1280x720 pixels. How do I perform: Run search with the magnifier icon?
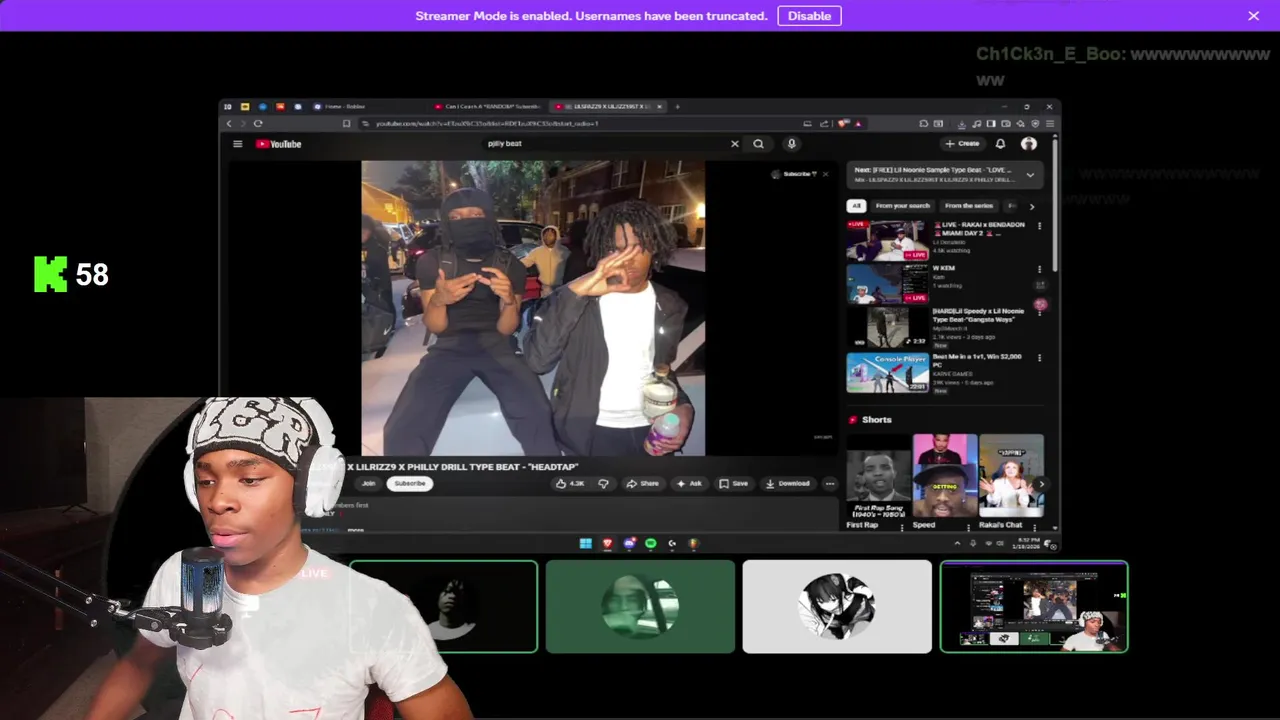point(758,144)
